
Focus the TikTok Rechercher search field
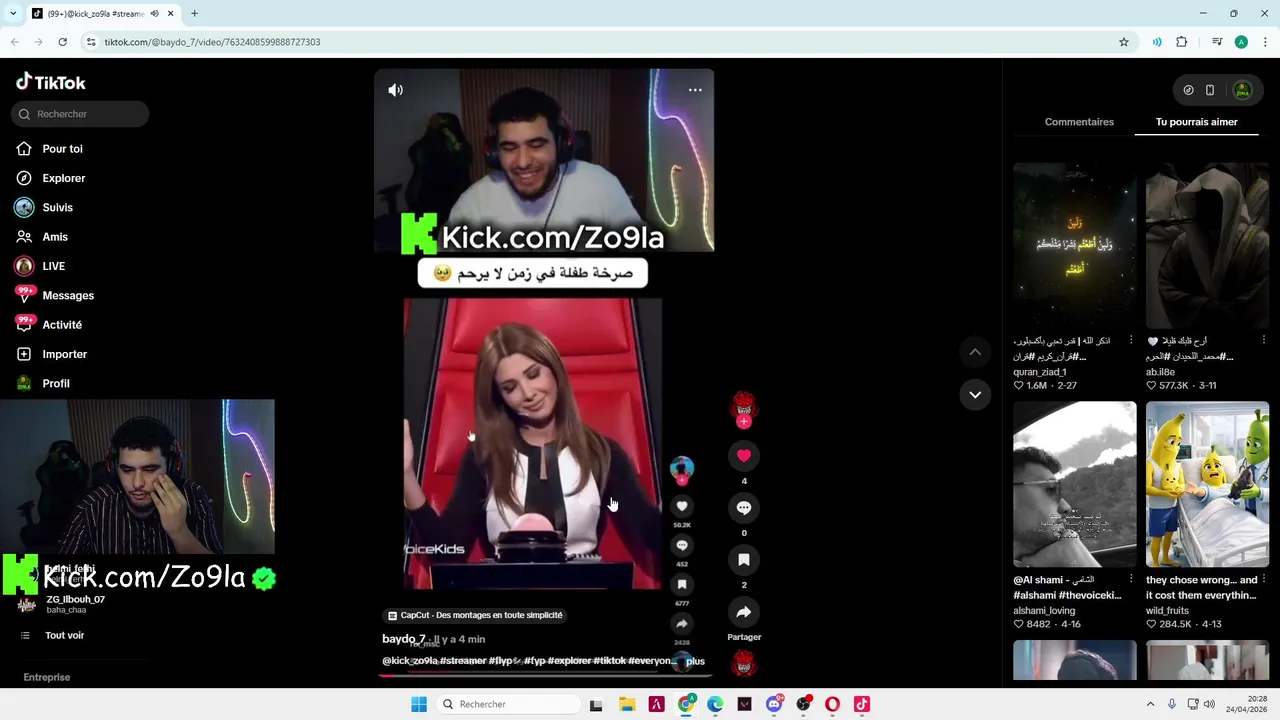point(80,114)
